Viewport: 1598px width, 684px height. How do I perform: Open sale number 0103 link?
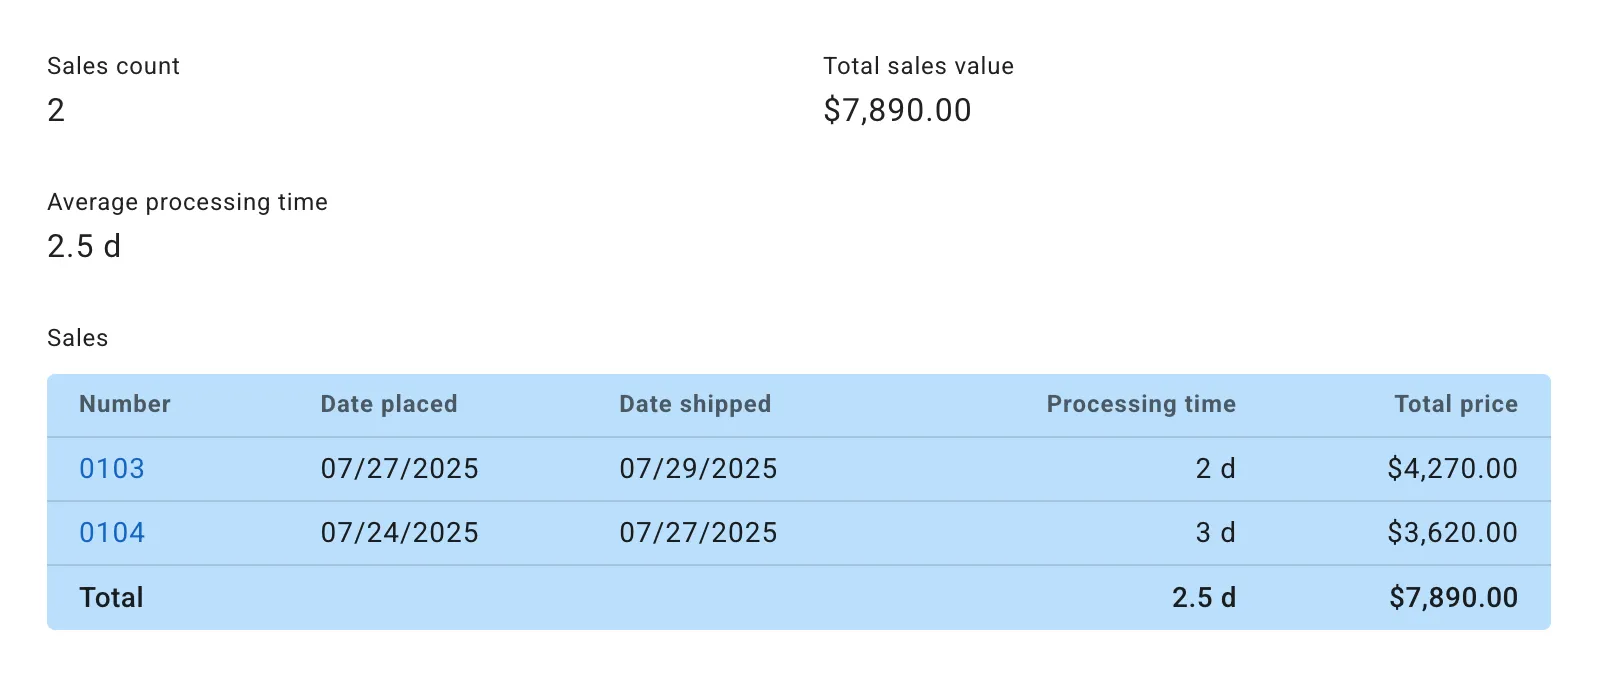[112, 468]
